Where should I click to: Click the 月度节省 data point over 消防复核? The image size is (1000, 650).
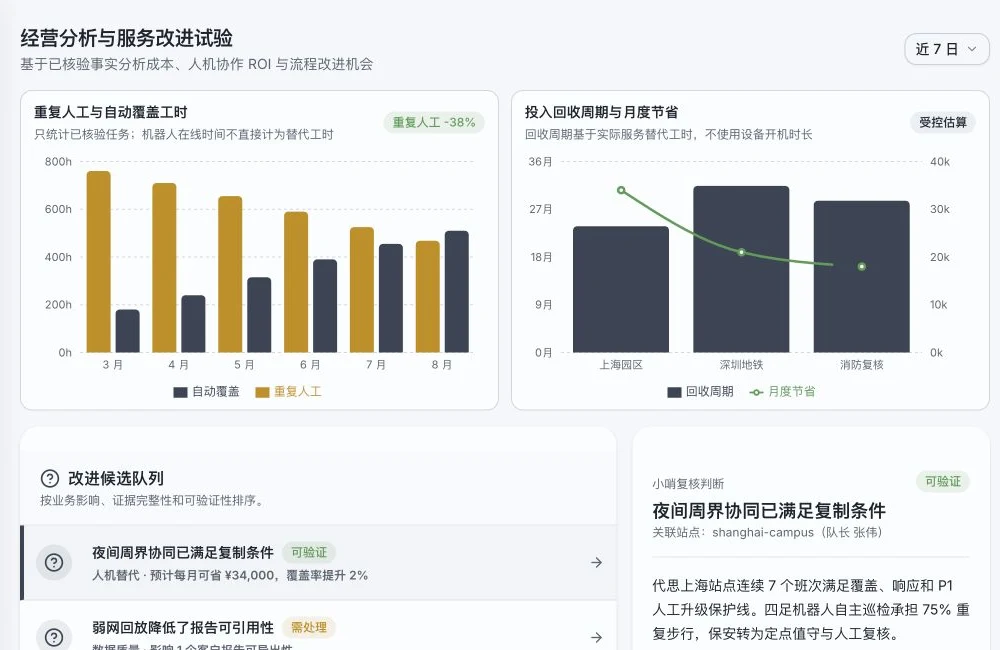862,267
